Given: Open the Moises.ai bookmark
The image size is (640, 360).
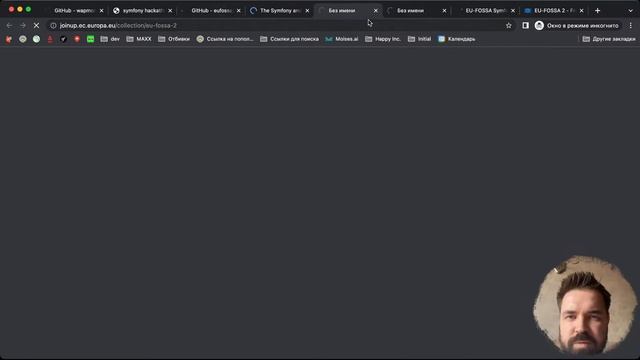Looking at the screenshot, I should (342, 39).
